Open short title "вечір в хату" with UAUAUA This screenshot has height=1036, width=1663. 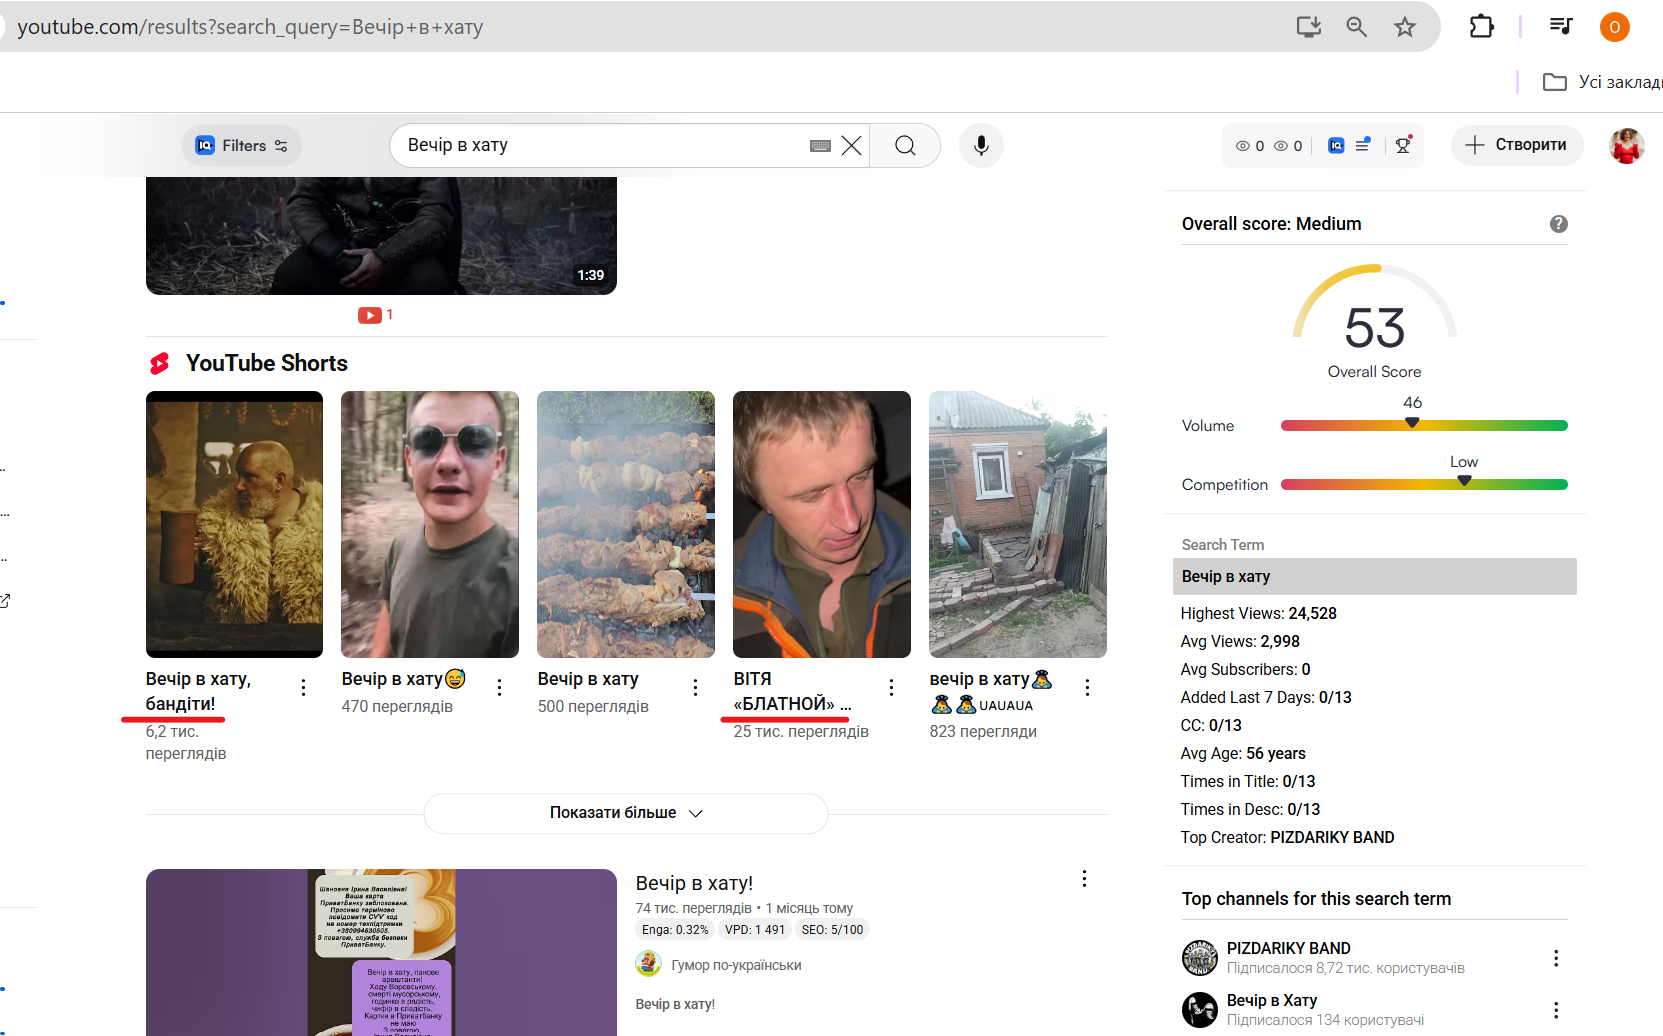[x=991, y=691]
